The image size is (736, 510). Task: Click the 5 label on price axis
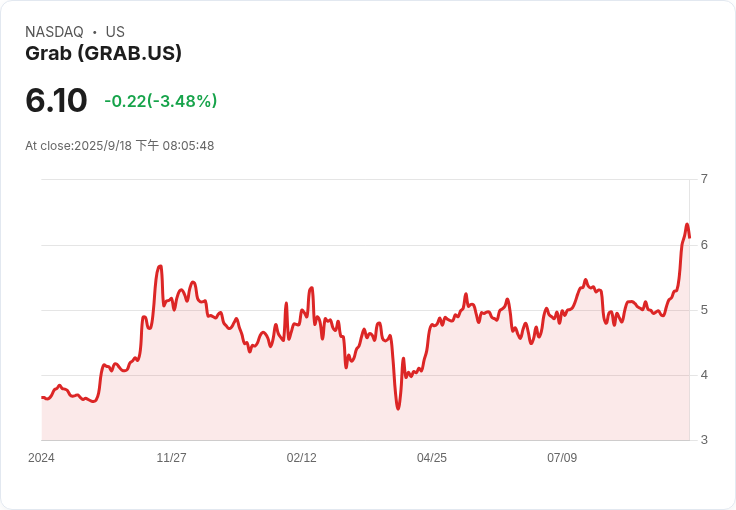pyautogui.click(x=704, y=310)
